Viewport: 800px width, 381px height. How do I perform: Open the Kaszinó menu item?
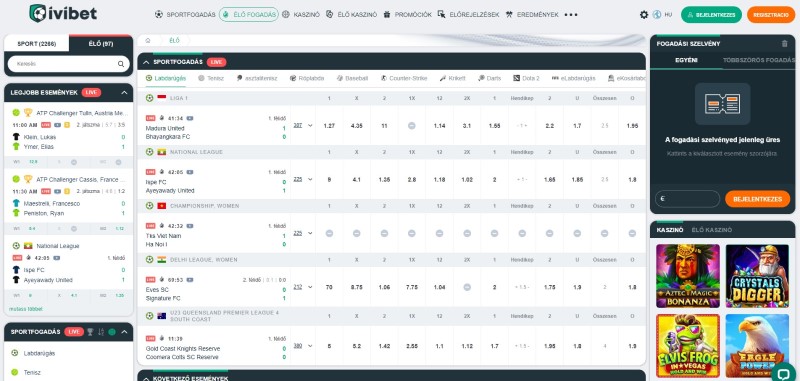pos(301,15)
